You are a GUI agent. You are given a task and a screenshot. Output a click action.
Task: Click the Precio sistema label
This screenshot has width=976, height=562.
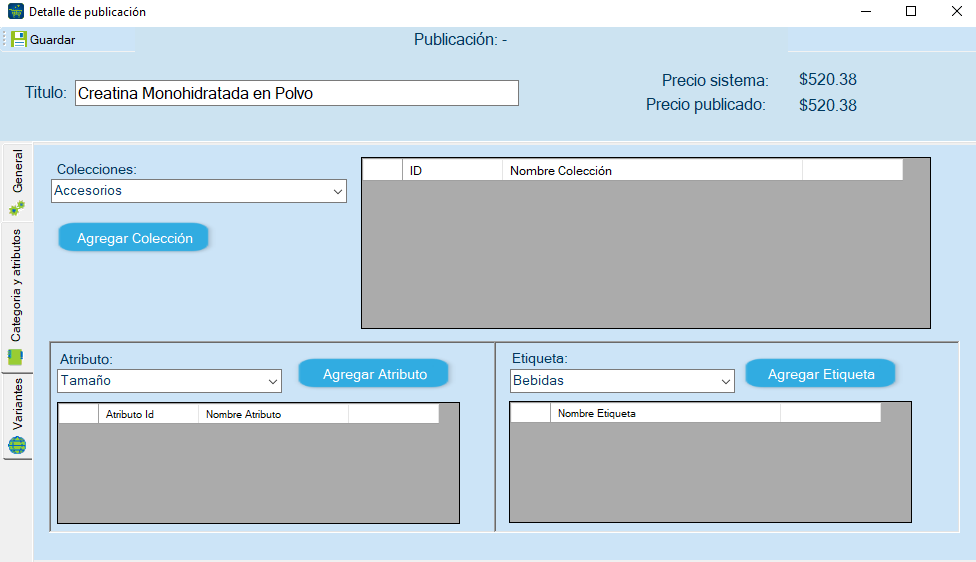pos(715,80)
